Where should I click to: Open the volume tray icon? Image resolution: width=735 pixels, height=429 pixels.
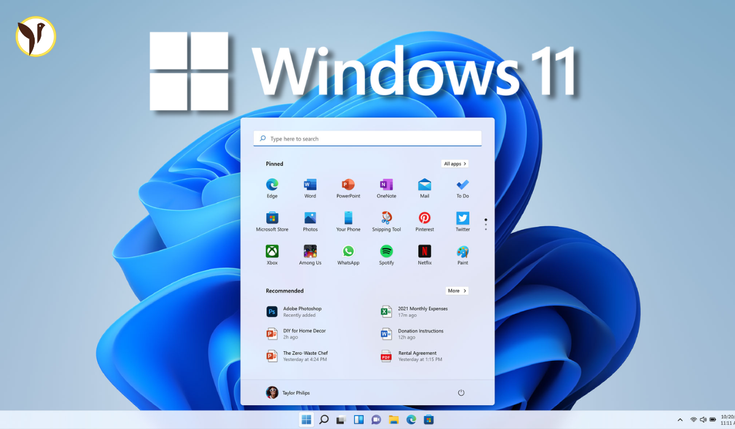tap(703, 420)
